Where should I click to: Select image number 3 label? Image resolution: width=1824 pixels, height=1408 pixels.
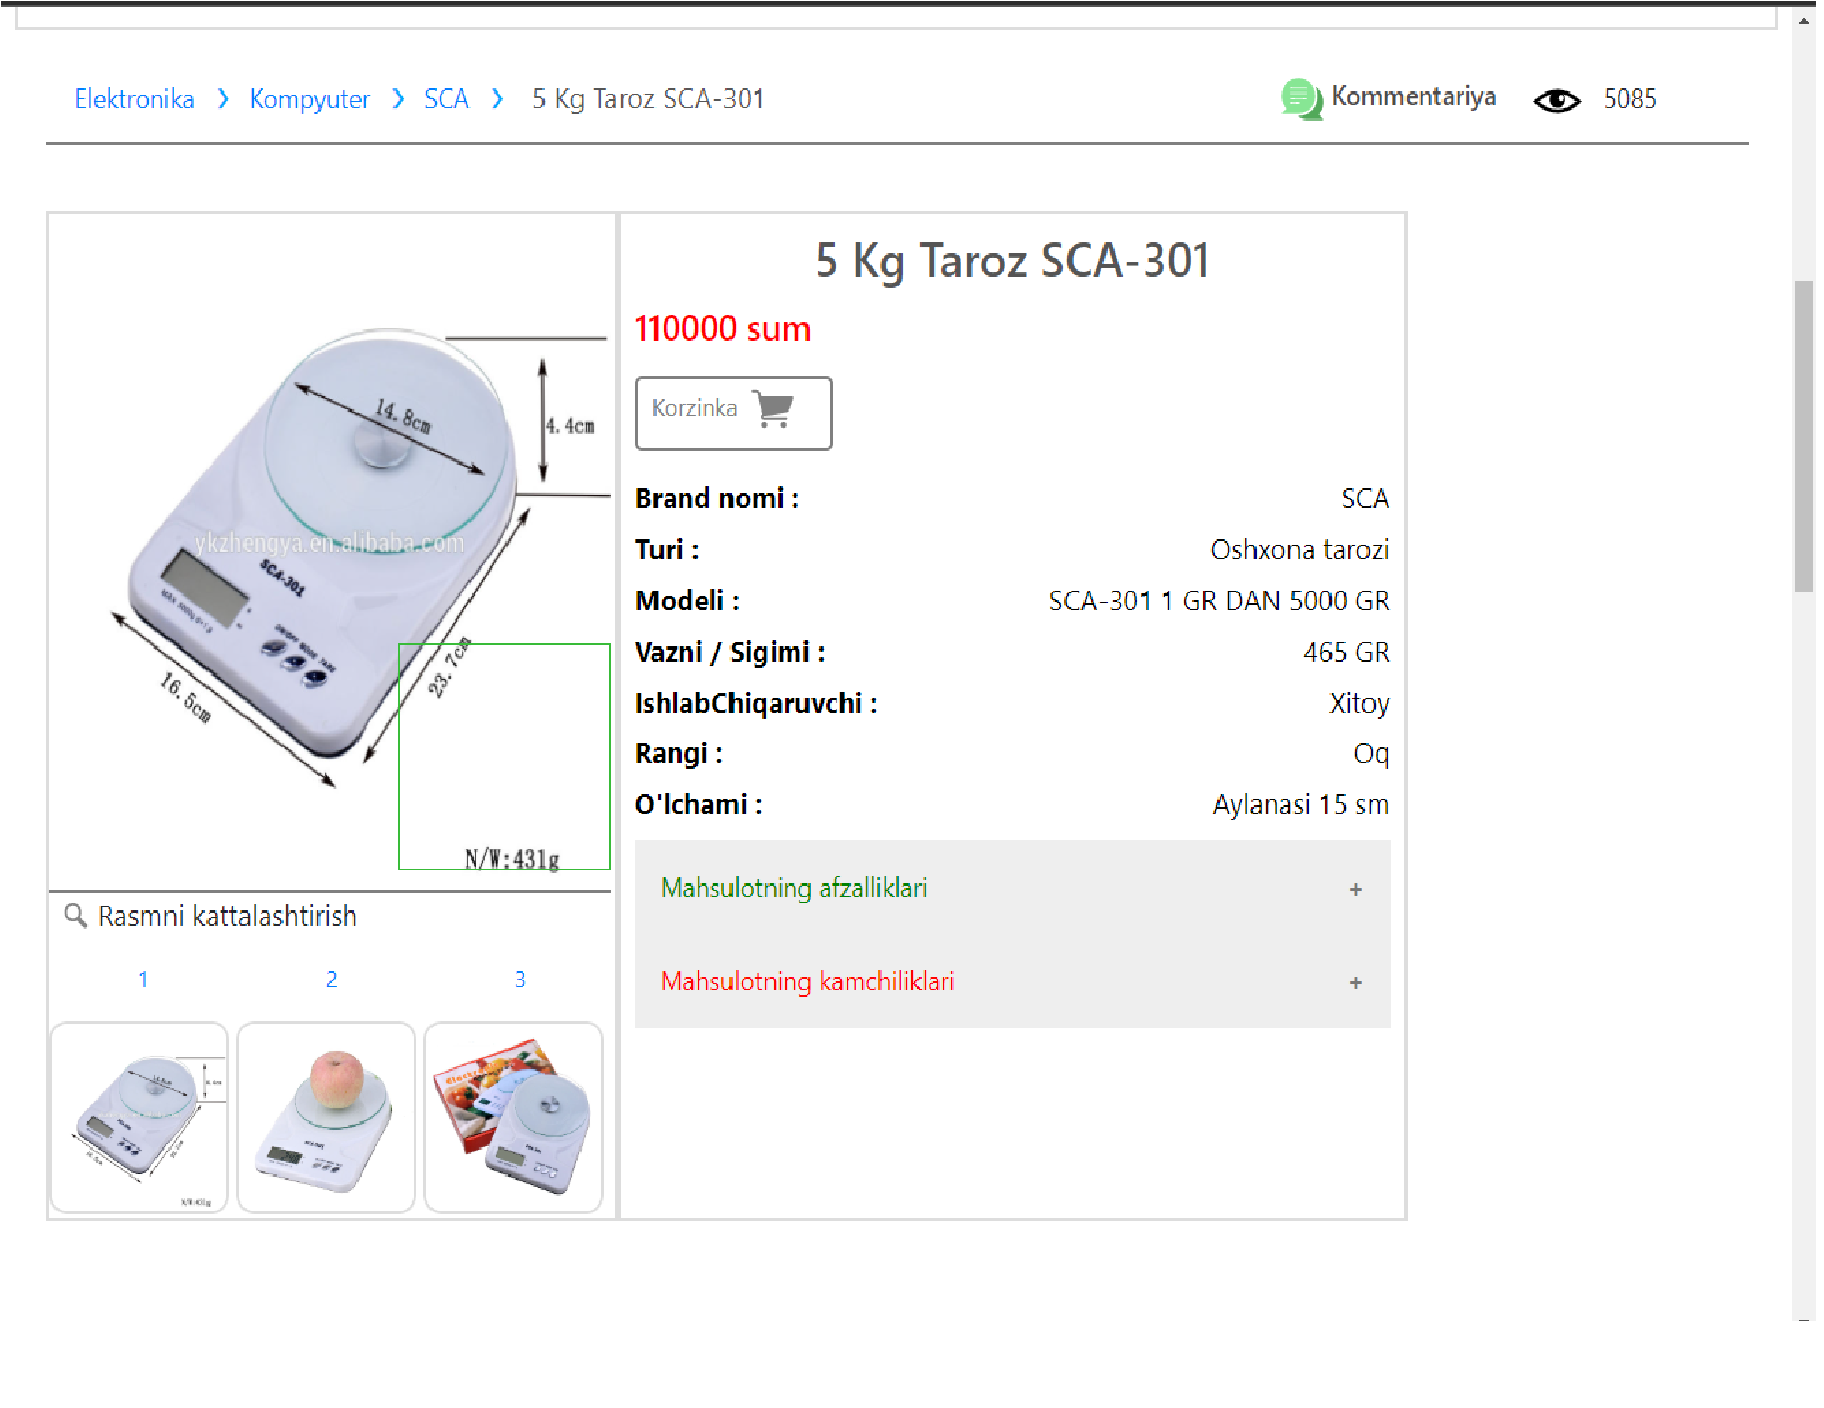click(519, 979)
